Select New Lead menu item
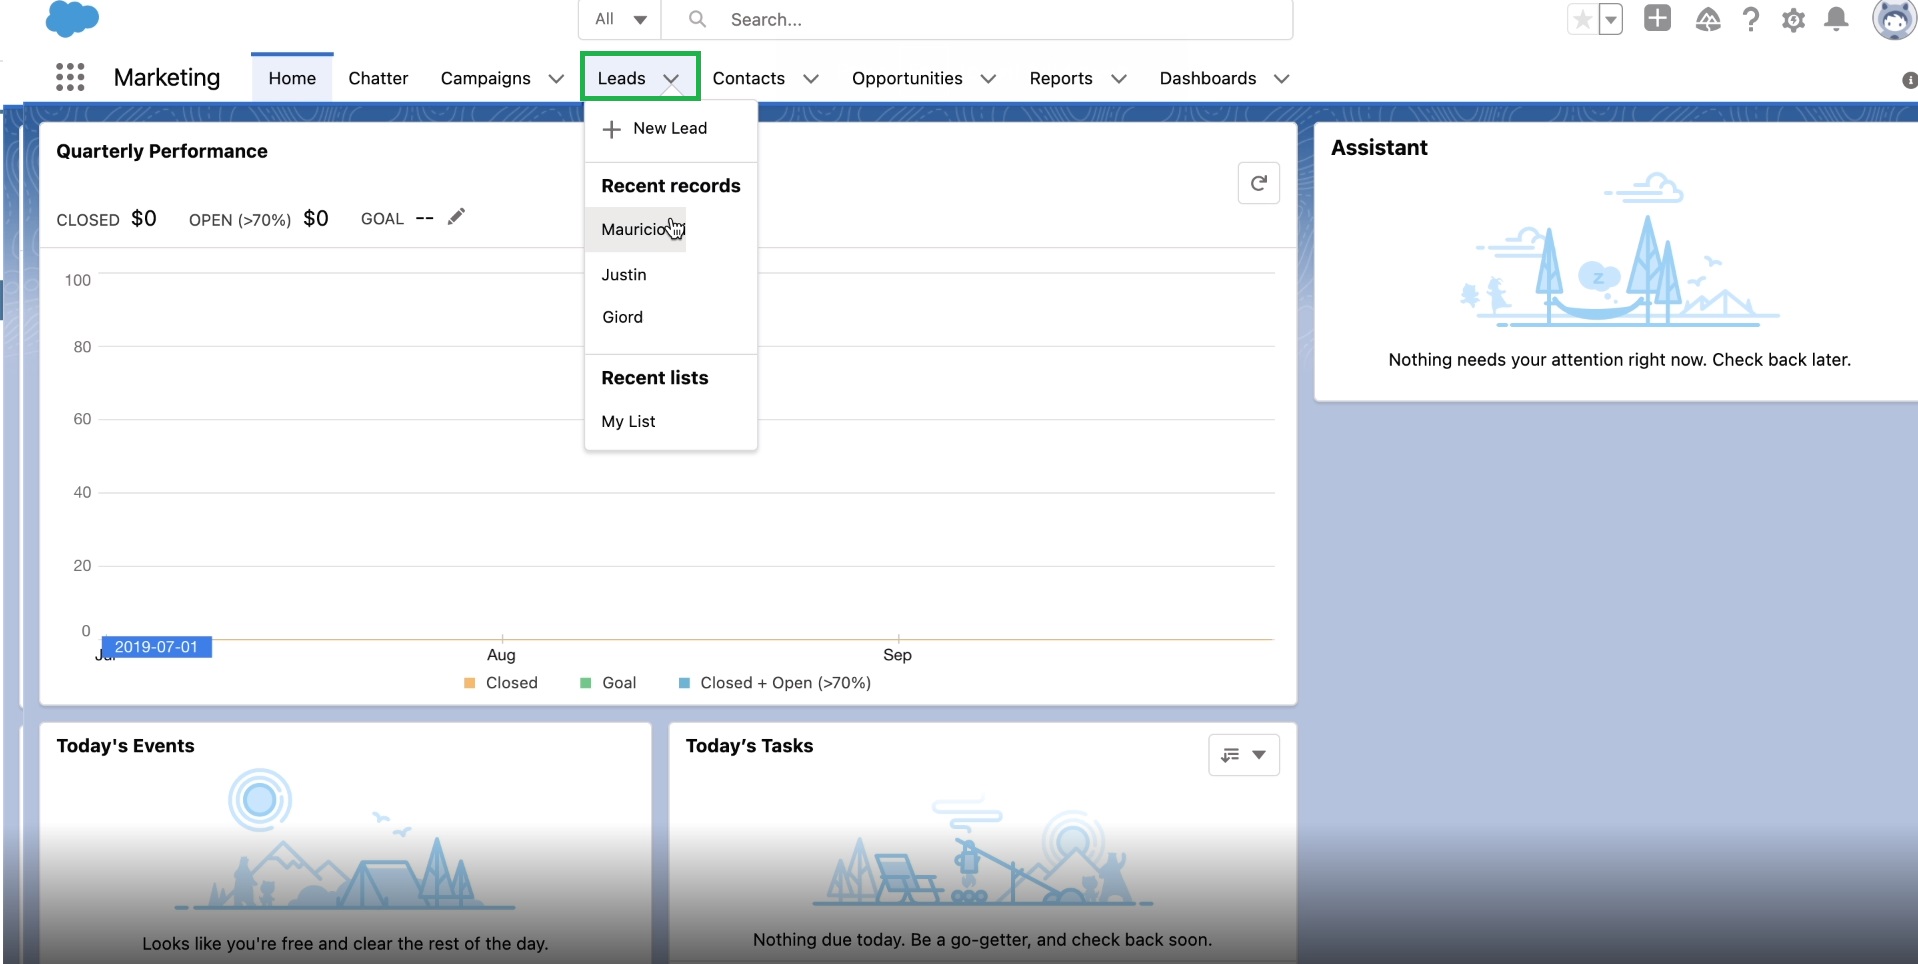This screenshot has height=964, width=1918. tap(670, 128)
